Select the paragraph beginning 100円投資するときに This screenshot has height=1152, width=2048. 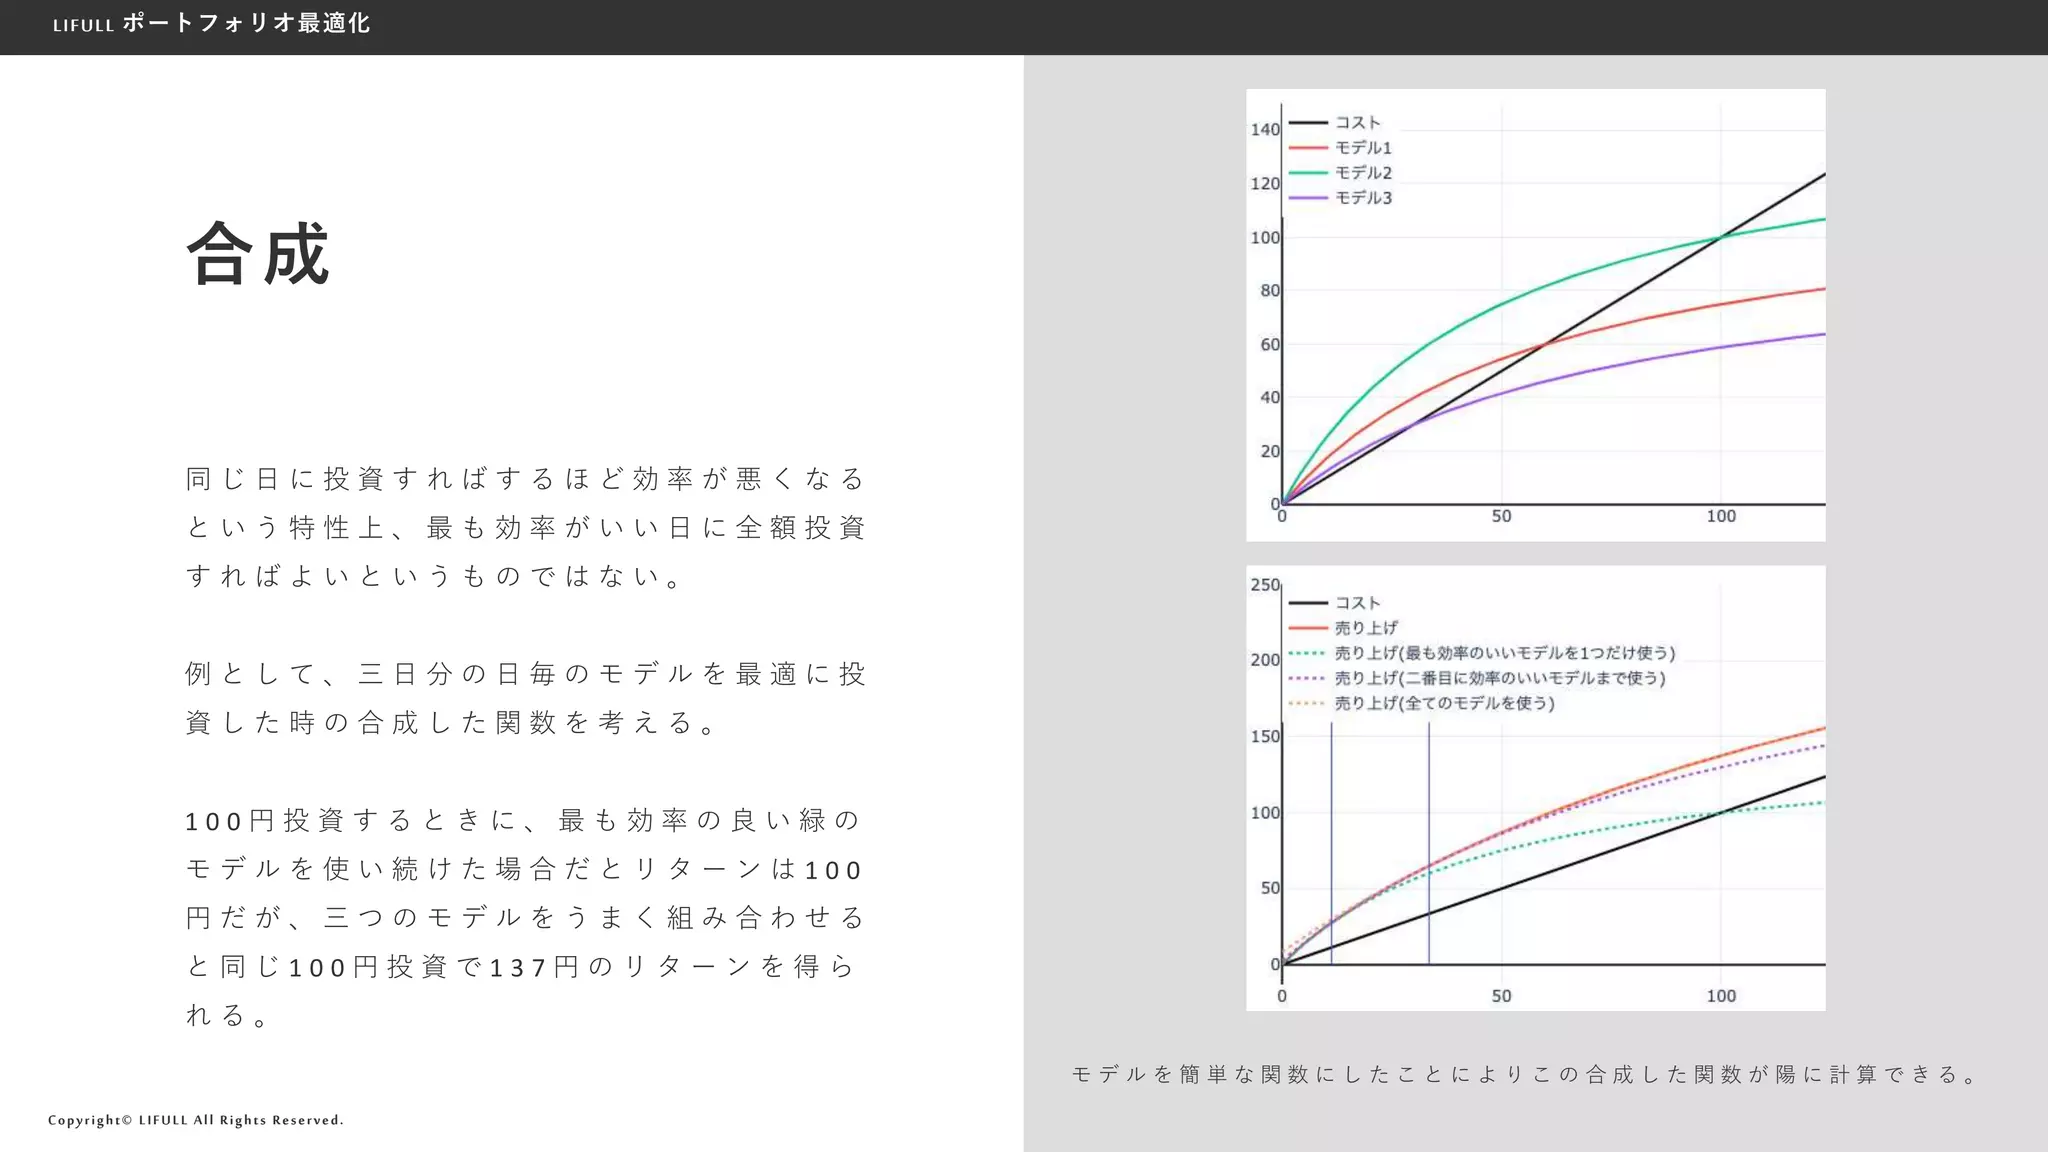pos(526,917)
